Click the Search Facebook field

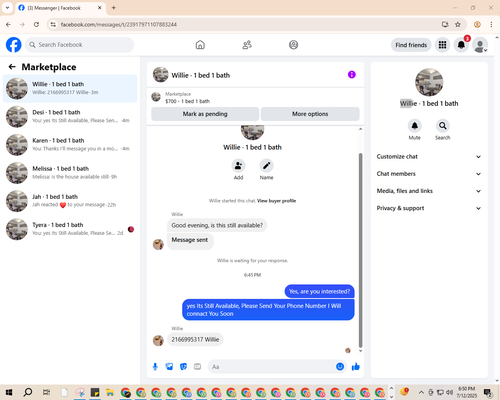coord(79,45)
